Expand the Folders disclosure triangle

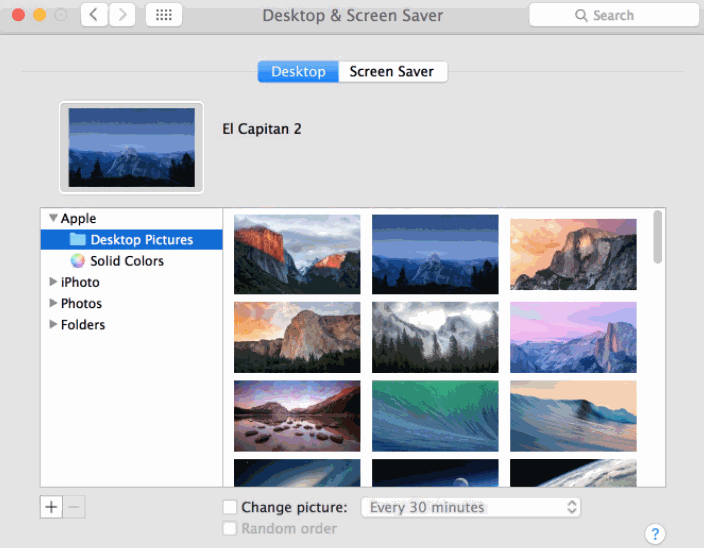pyautogui.click(x=53, y=324)
